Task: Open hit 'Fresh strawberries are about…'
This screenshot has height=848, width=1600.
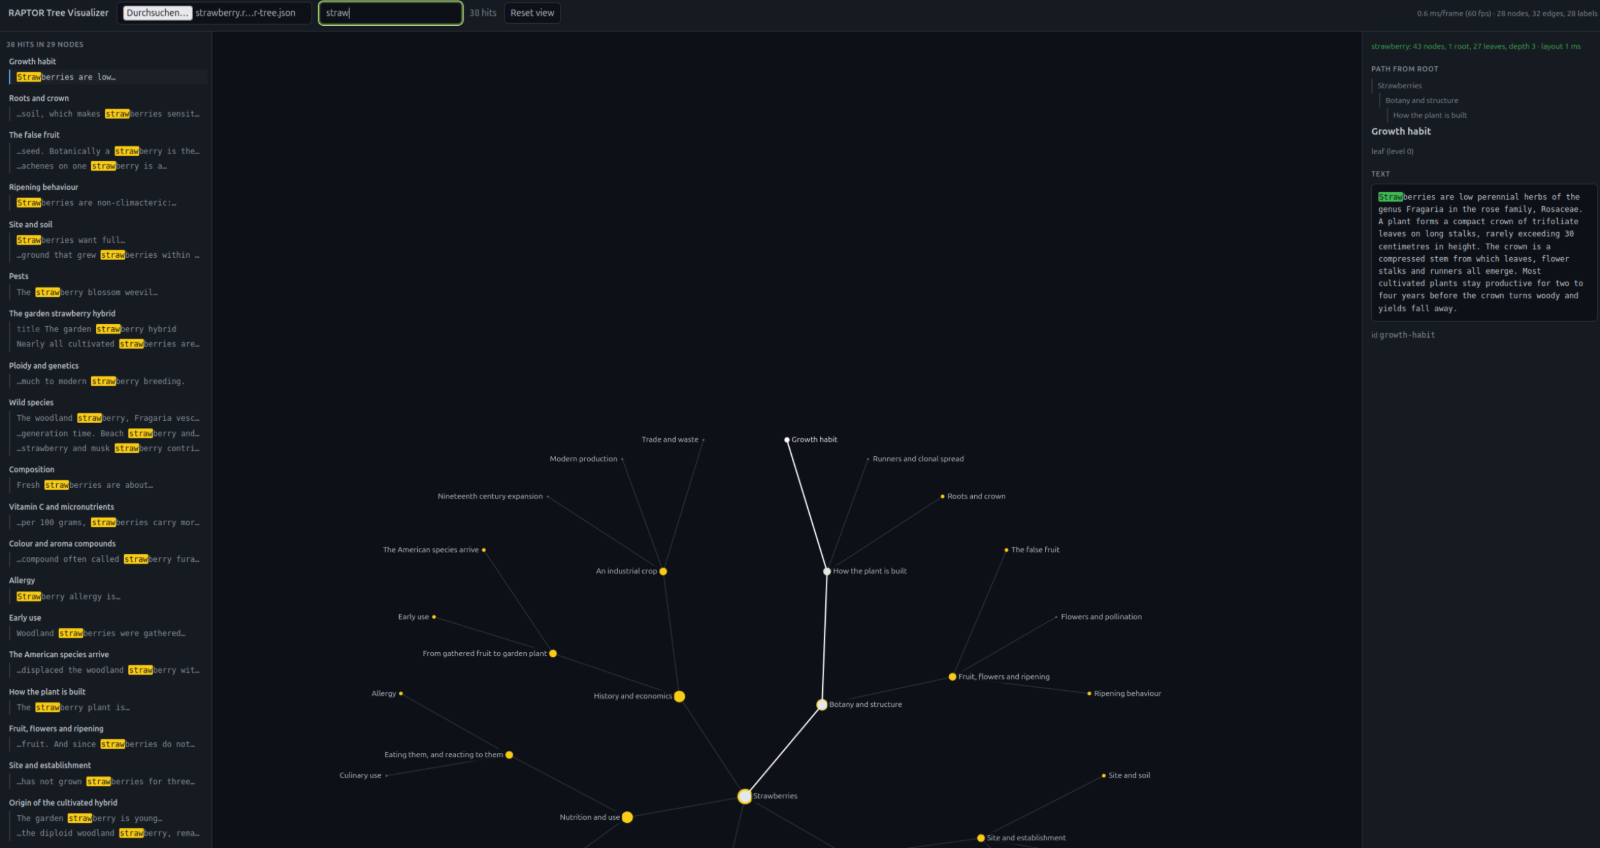Action: pyautogui.click(x=109, y=485)
